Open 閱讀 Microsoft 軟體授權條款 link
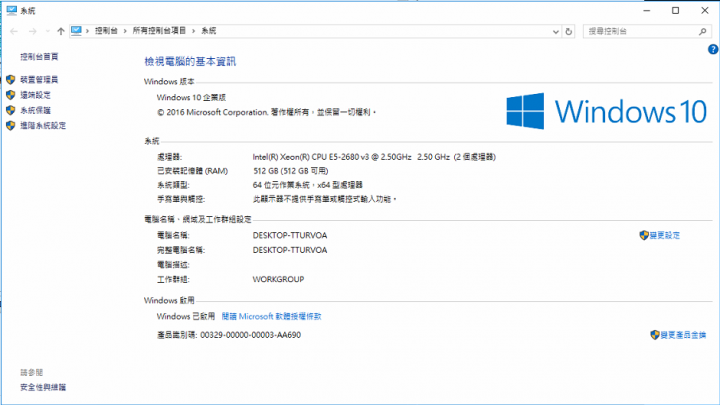This screenshot has height=405, width=720. [x=271, y=316]
